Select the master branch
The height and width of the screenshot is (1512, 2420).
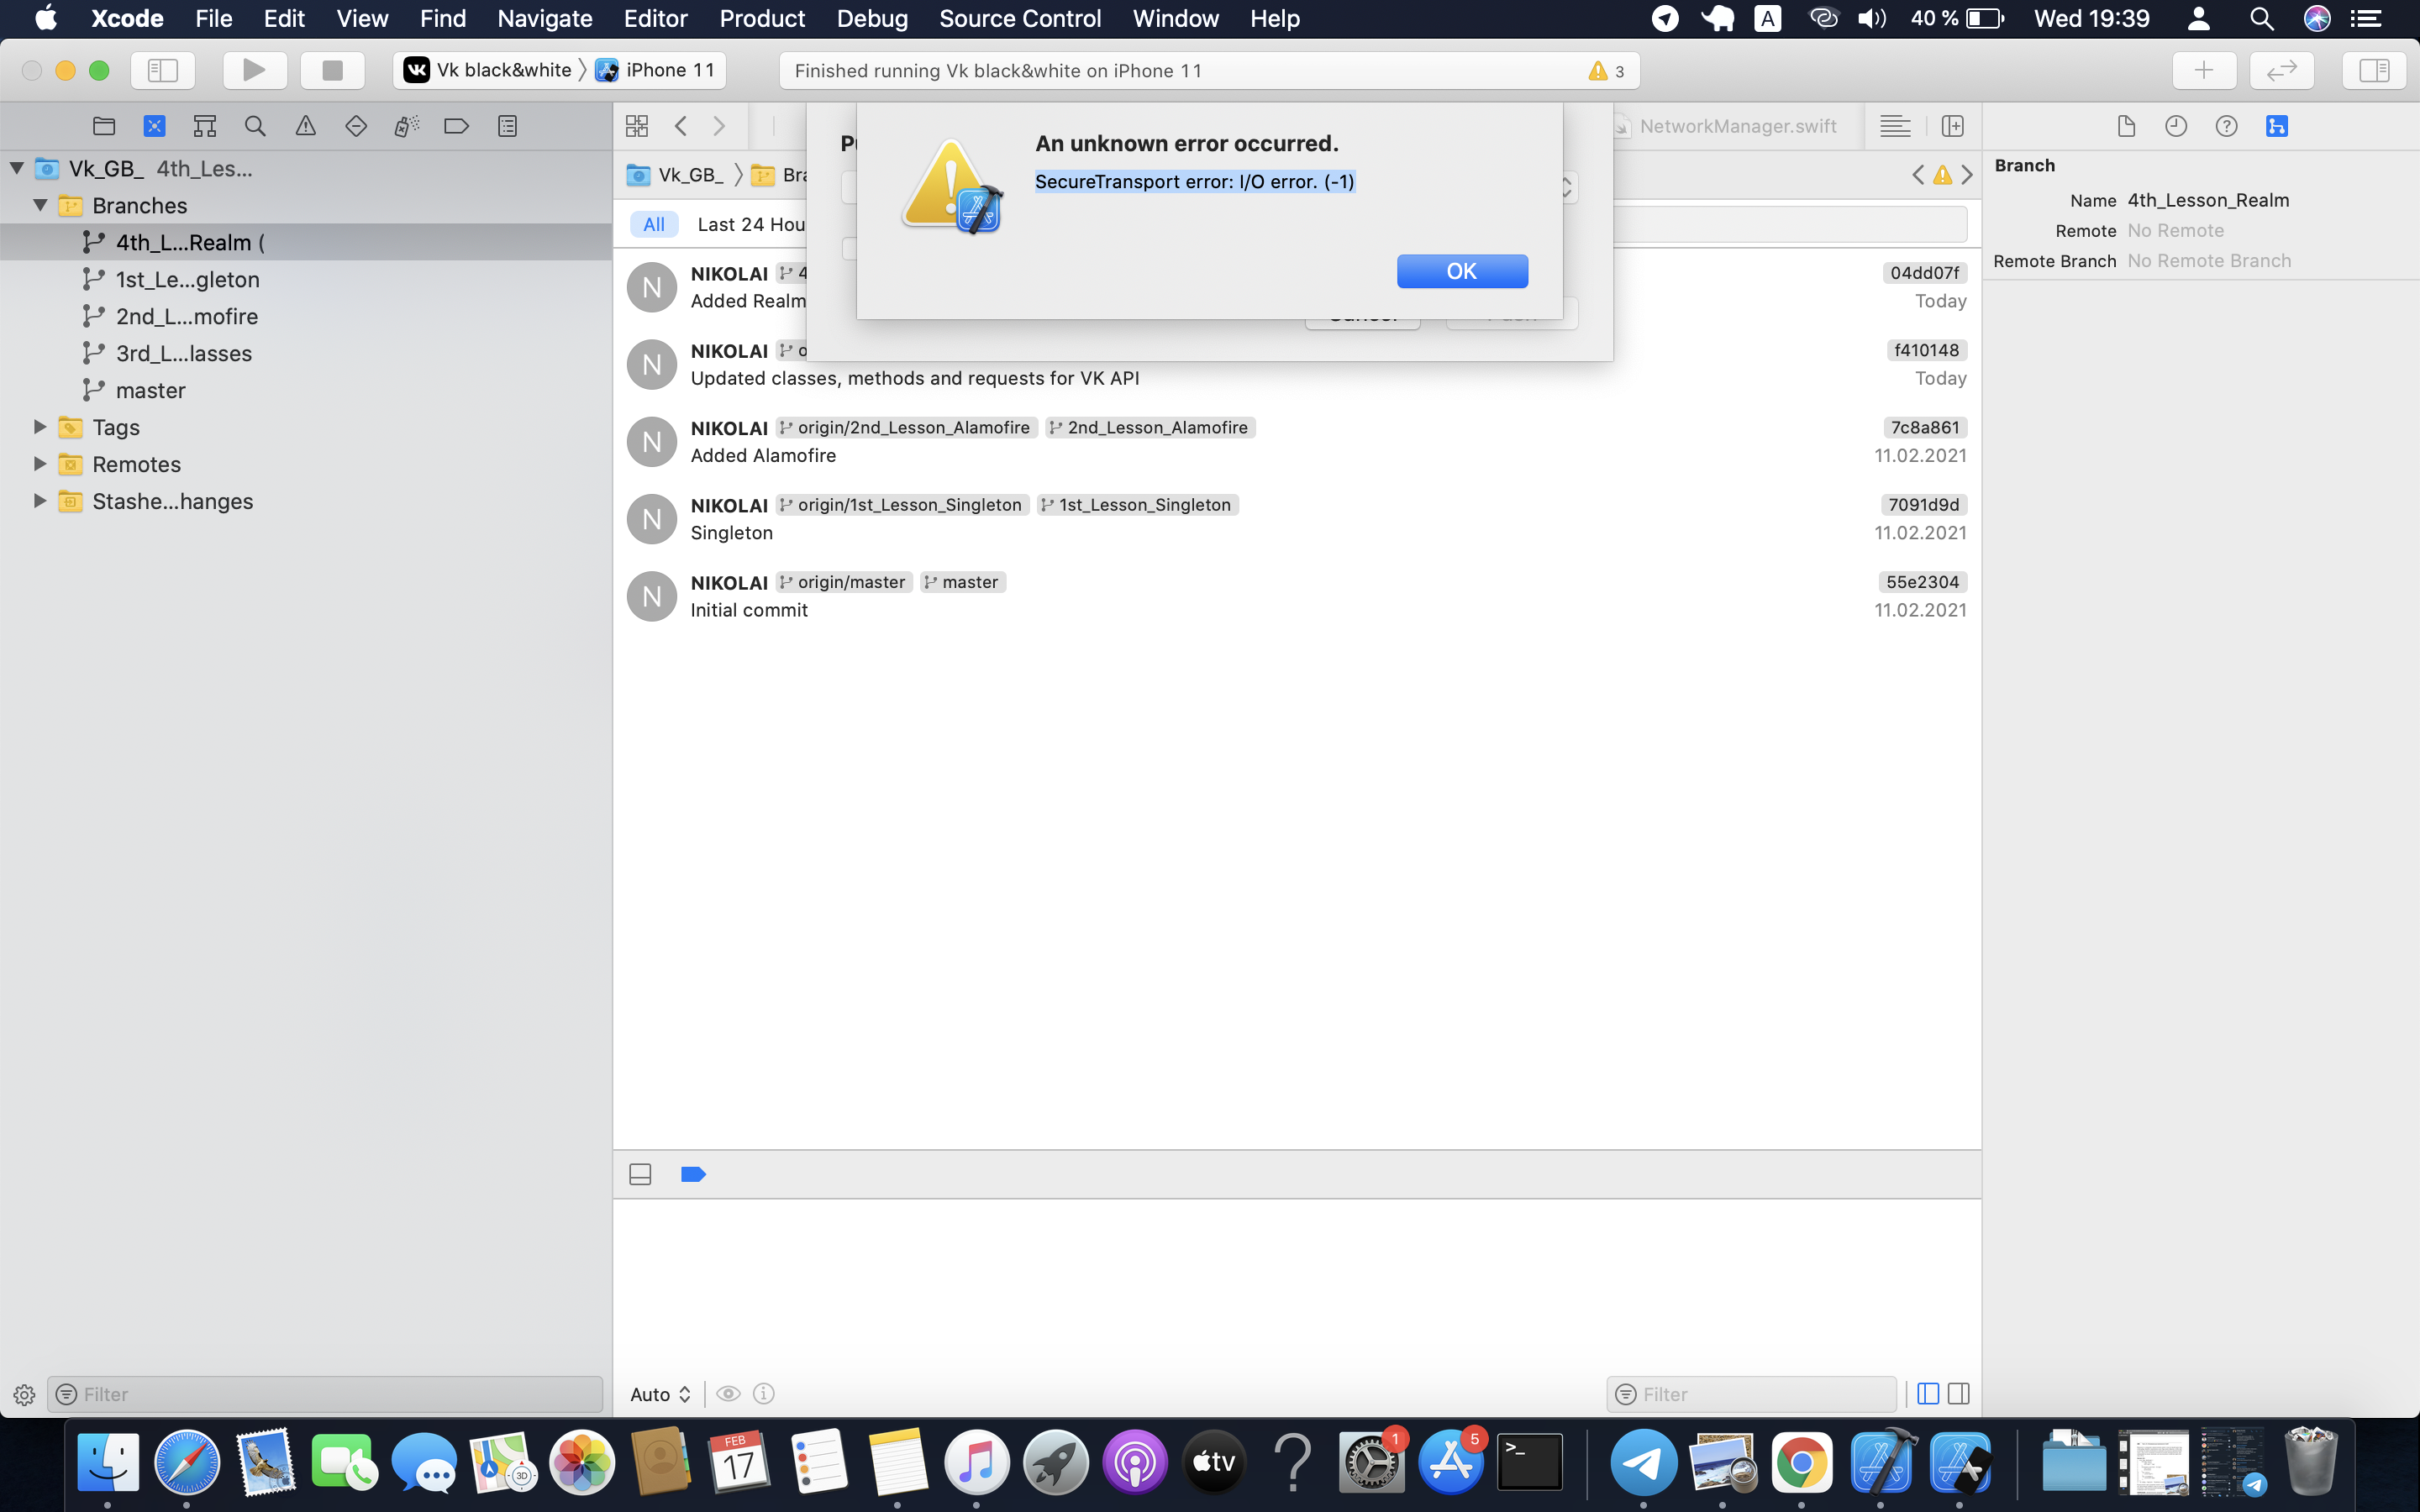pyautogui.click(x=150, y=390)
